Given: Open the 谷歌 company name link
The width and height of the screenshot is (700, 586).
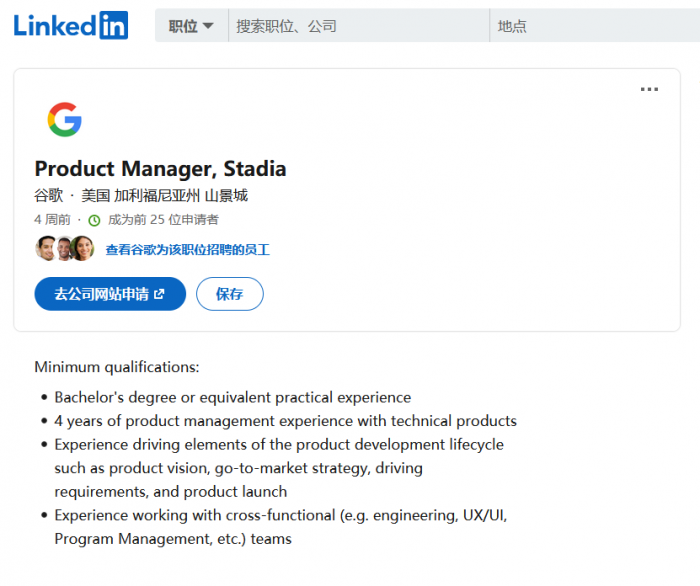Looking at the screenshot, I should [49, 195].
